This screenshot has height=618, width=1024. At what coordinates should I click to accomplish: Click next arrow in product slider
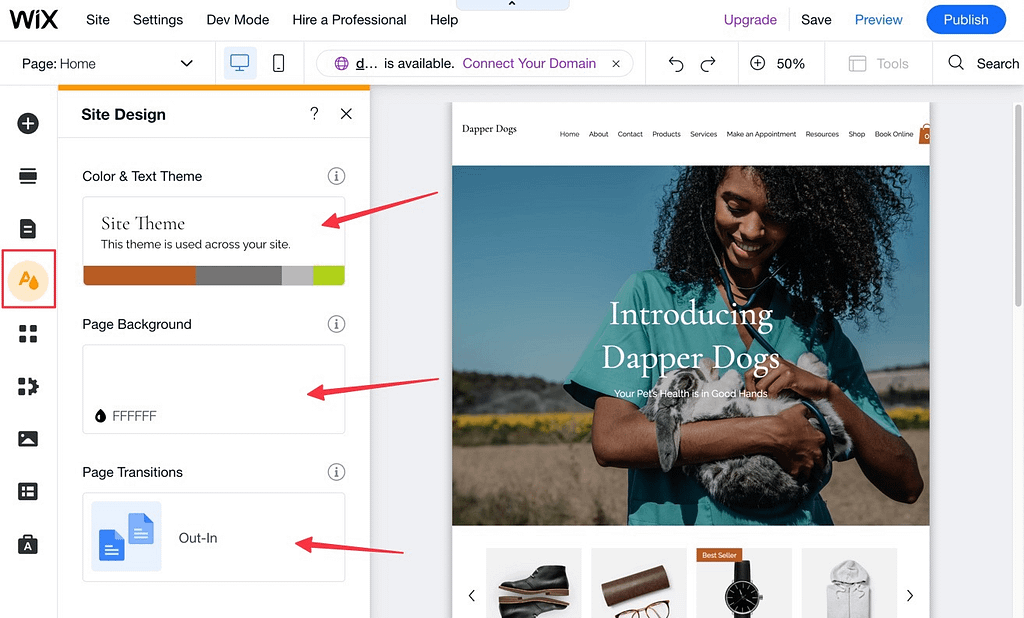point(910,595)
